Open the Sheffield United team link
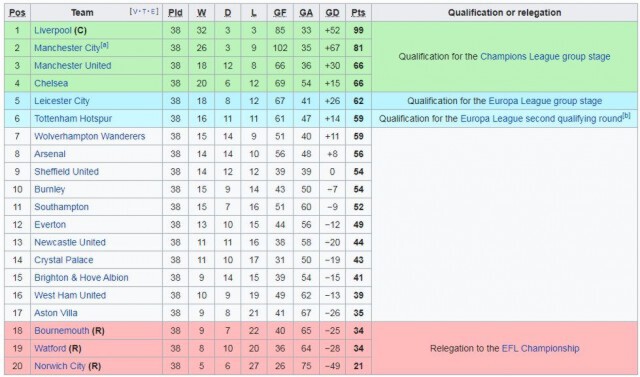This screenshot has height=377, width=640. 67,172
